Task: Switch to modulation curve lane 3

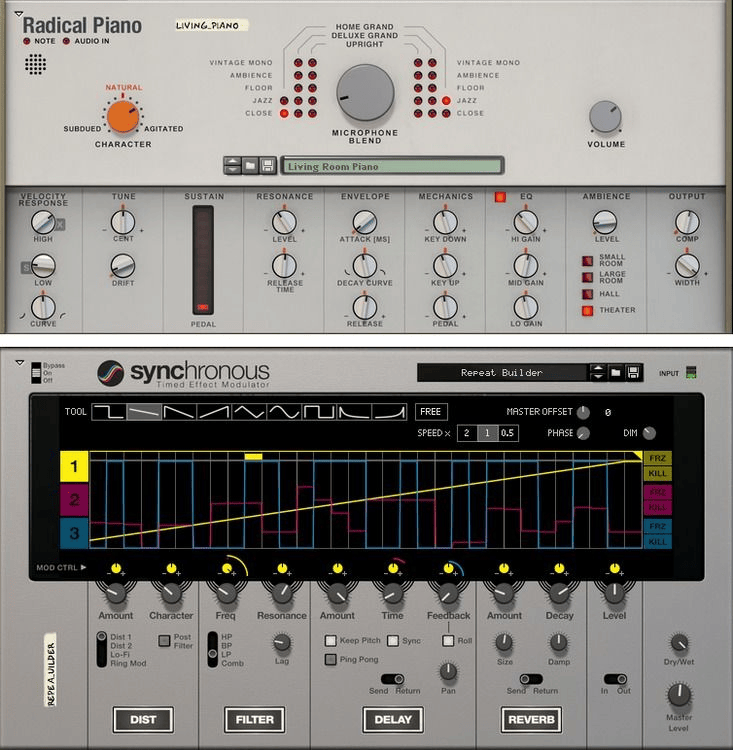Action: pos(75,533)
